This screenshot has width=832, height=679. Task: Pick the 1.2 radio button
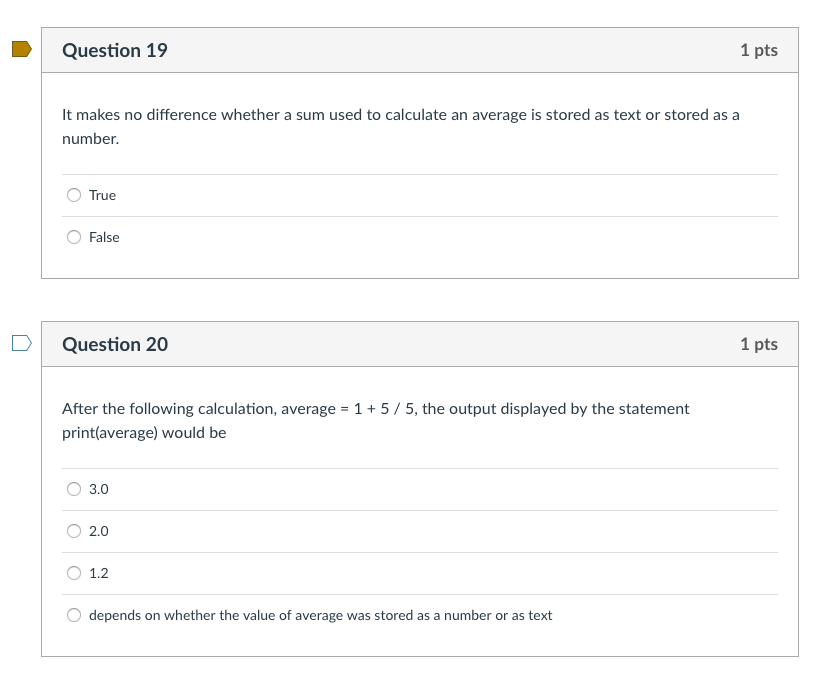[74, 573]
